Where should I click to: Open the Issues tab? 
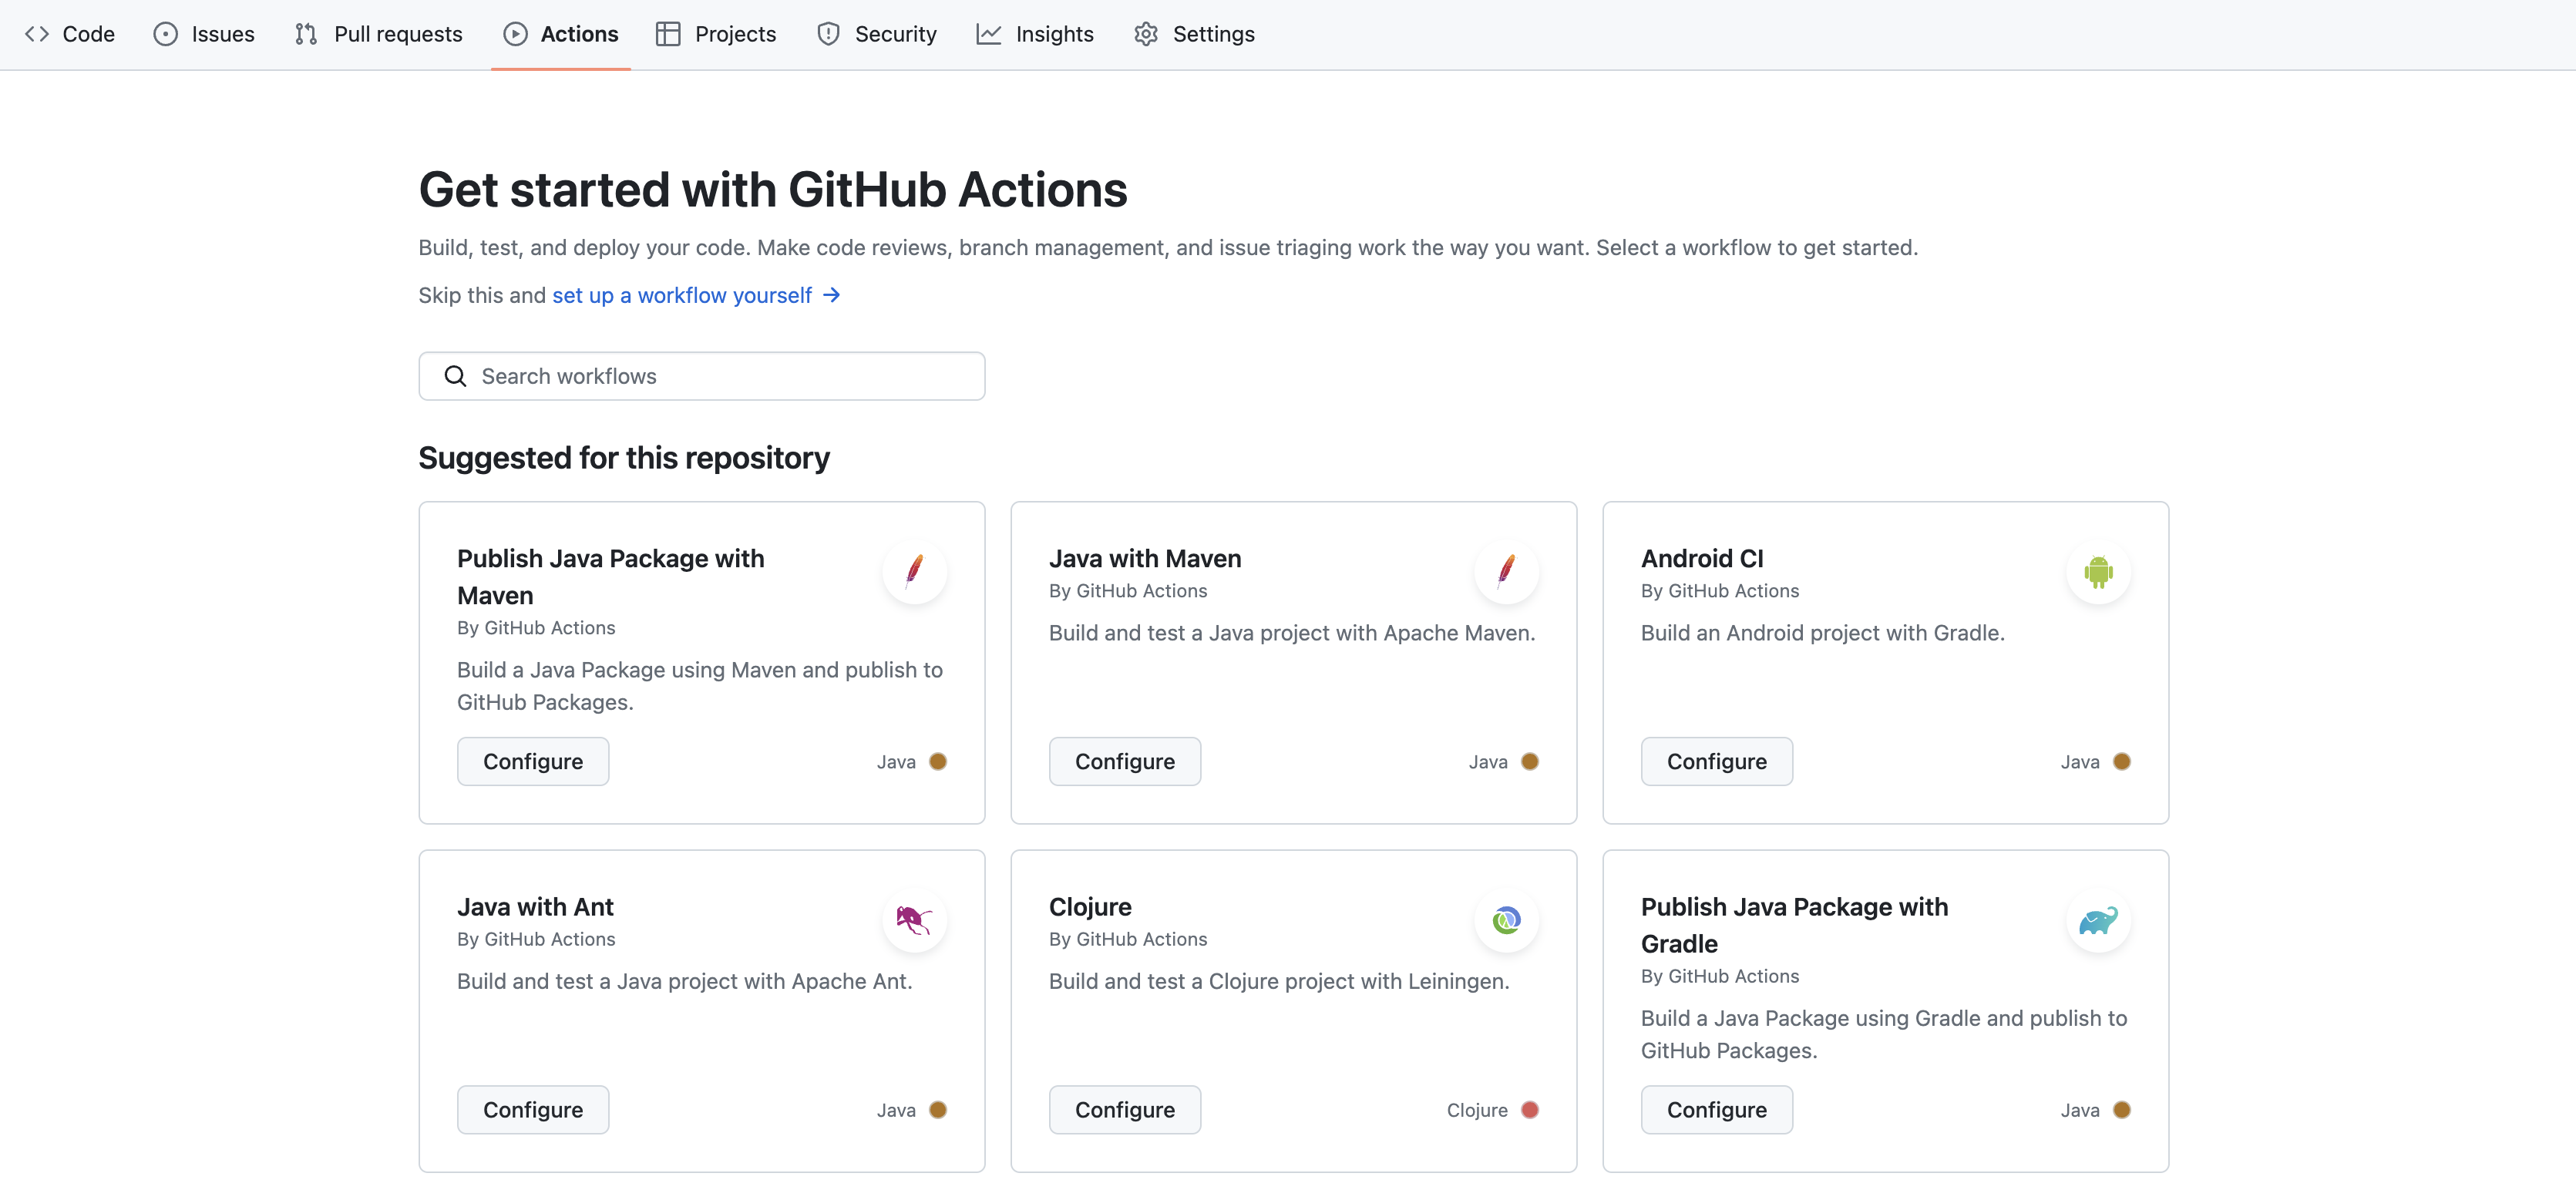pos(204,34)
